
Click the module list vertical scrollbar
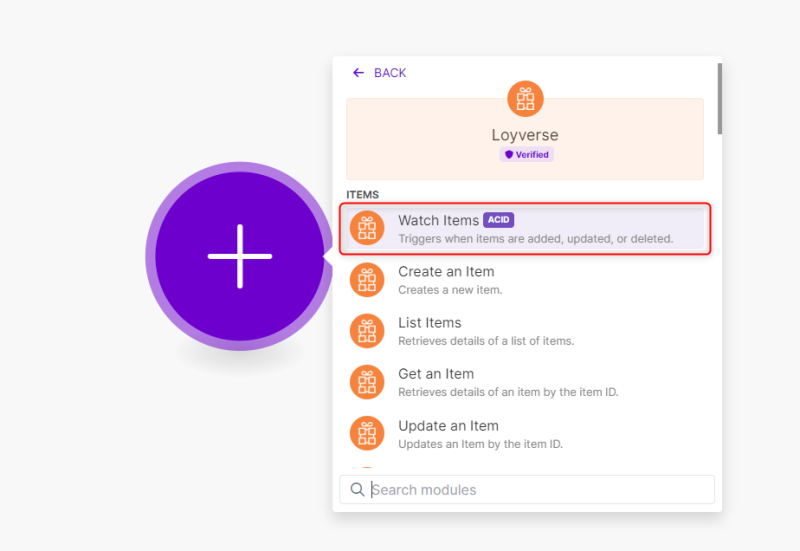tap(718, 100)
